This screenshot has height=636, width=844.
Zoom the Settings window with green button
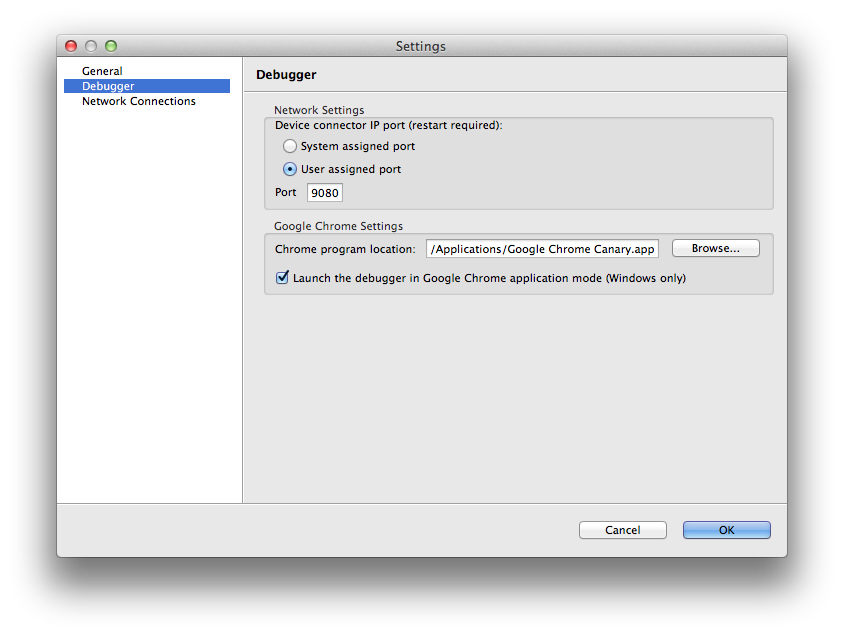tap(111, 46)
